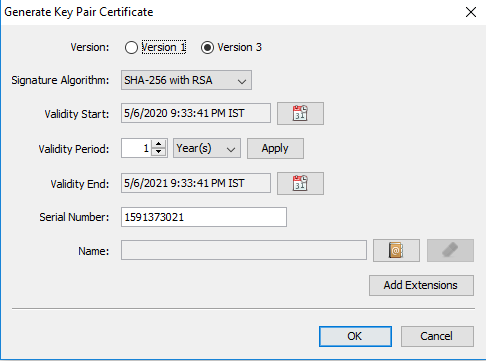Focus the validity period number field
Screen dimensions: 486x361
(x=136, y=148)
